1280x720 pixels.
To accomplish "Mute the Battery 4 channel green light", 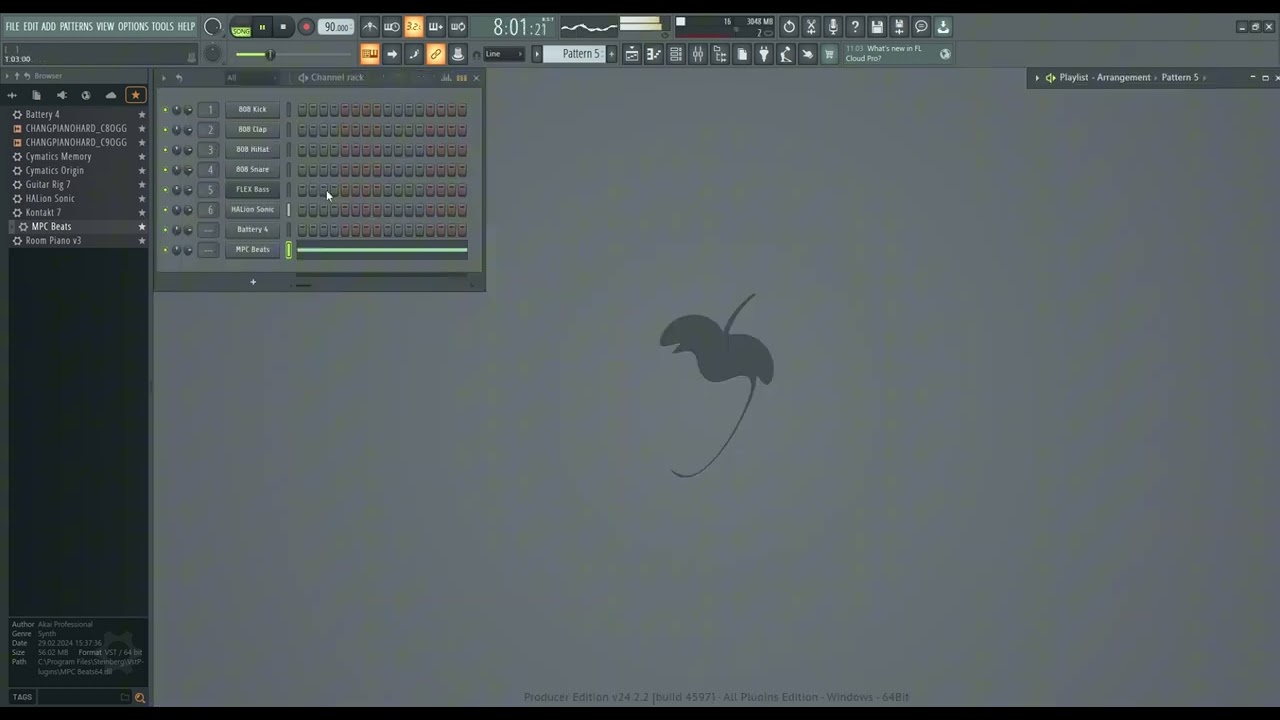I will pyautogui.click(x=165, y=230).
